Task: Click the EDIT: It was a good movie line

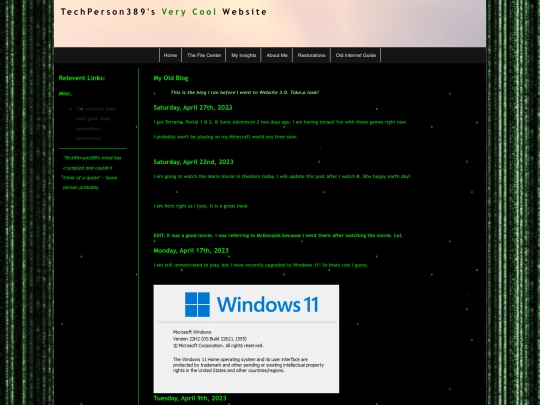Action: click(278, 236)
